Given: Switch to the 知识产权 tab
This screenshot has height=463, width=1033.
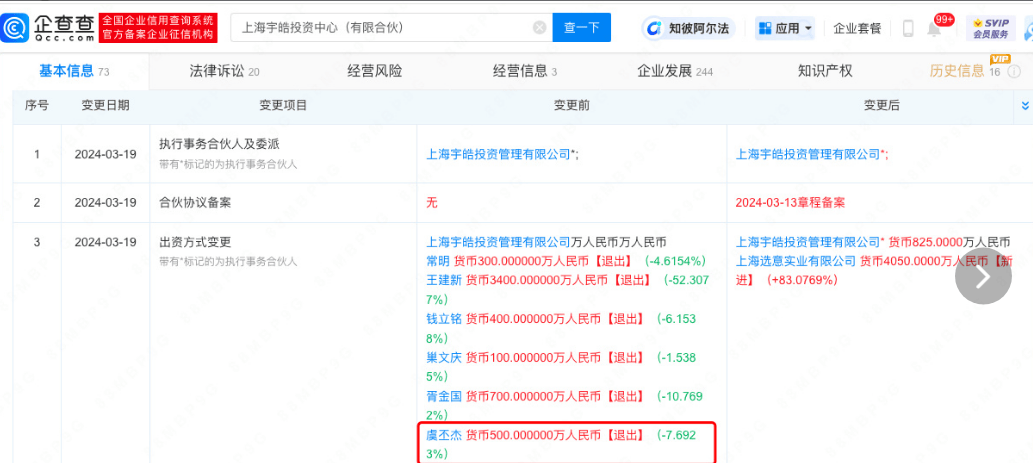Looking at the screenshot, I should (x=825, y=71).
